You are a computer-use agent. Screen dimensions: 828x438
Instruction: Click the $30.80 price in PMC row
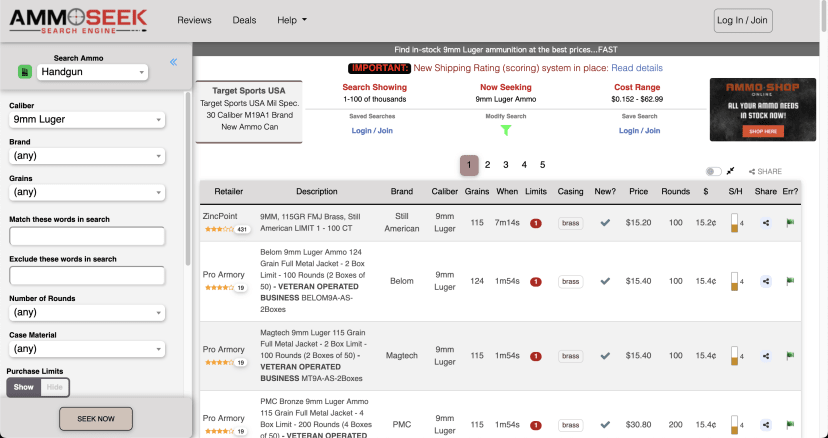pyautogui.click(x=638, y=425)
